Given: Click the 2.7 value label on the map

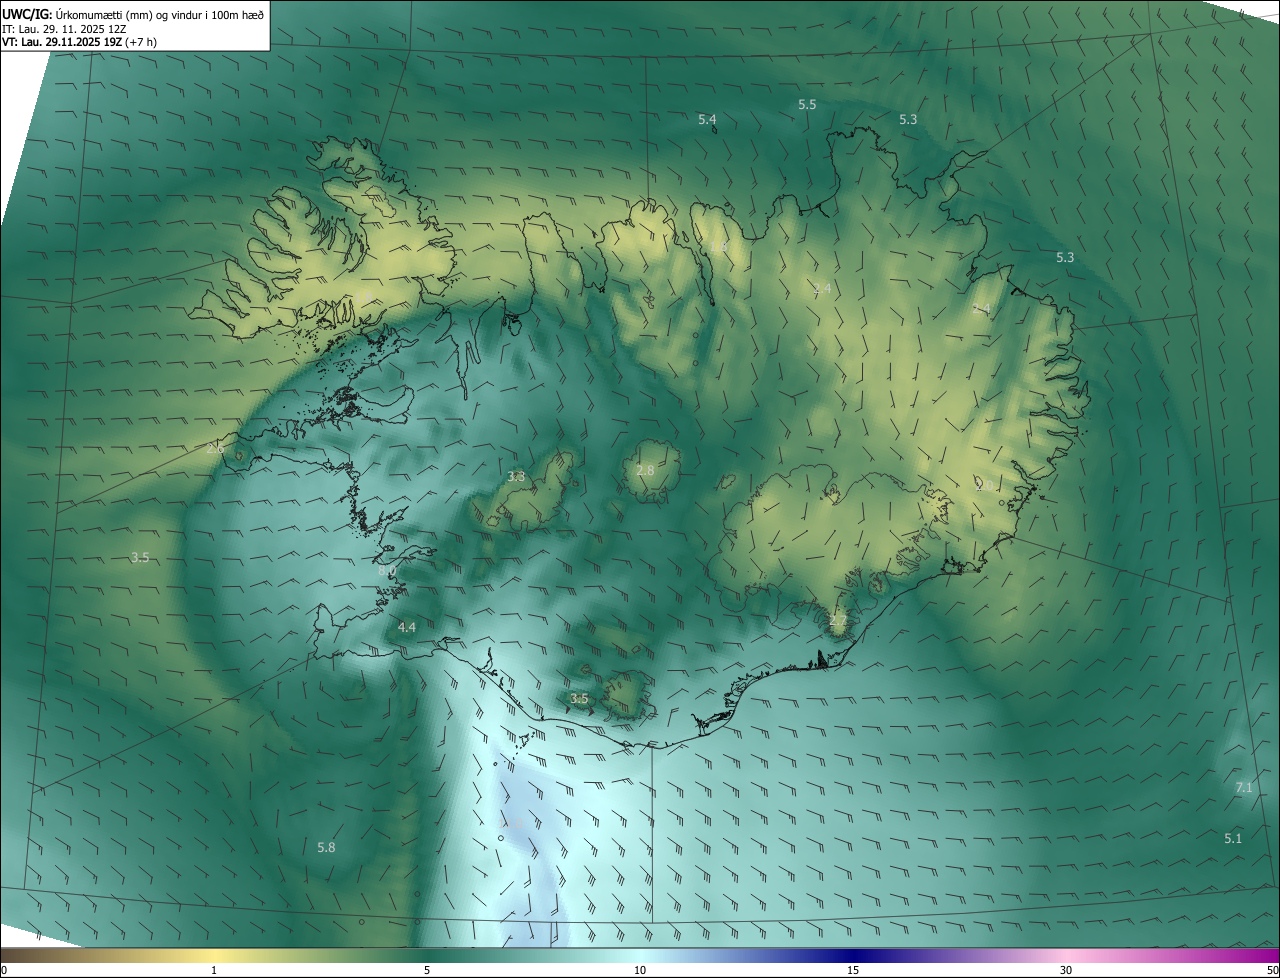Looking at the screenshot, I should (x=838, y=621).
